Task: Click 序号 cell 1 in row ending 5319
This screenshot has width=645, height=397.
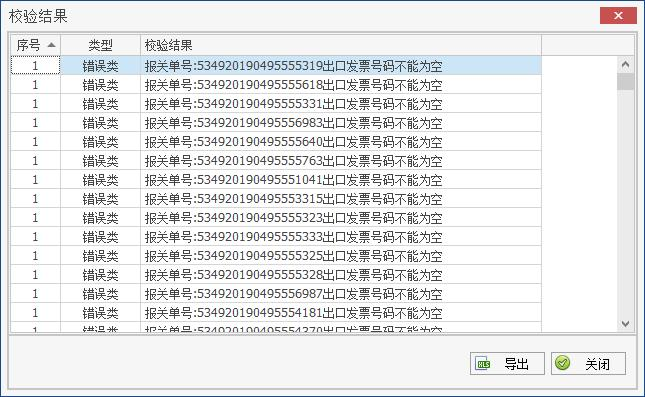Action: 35,65
